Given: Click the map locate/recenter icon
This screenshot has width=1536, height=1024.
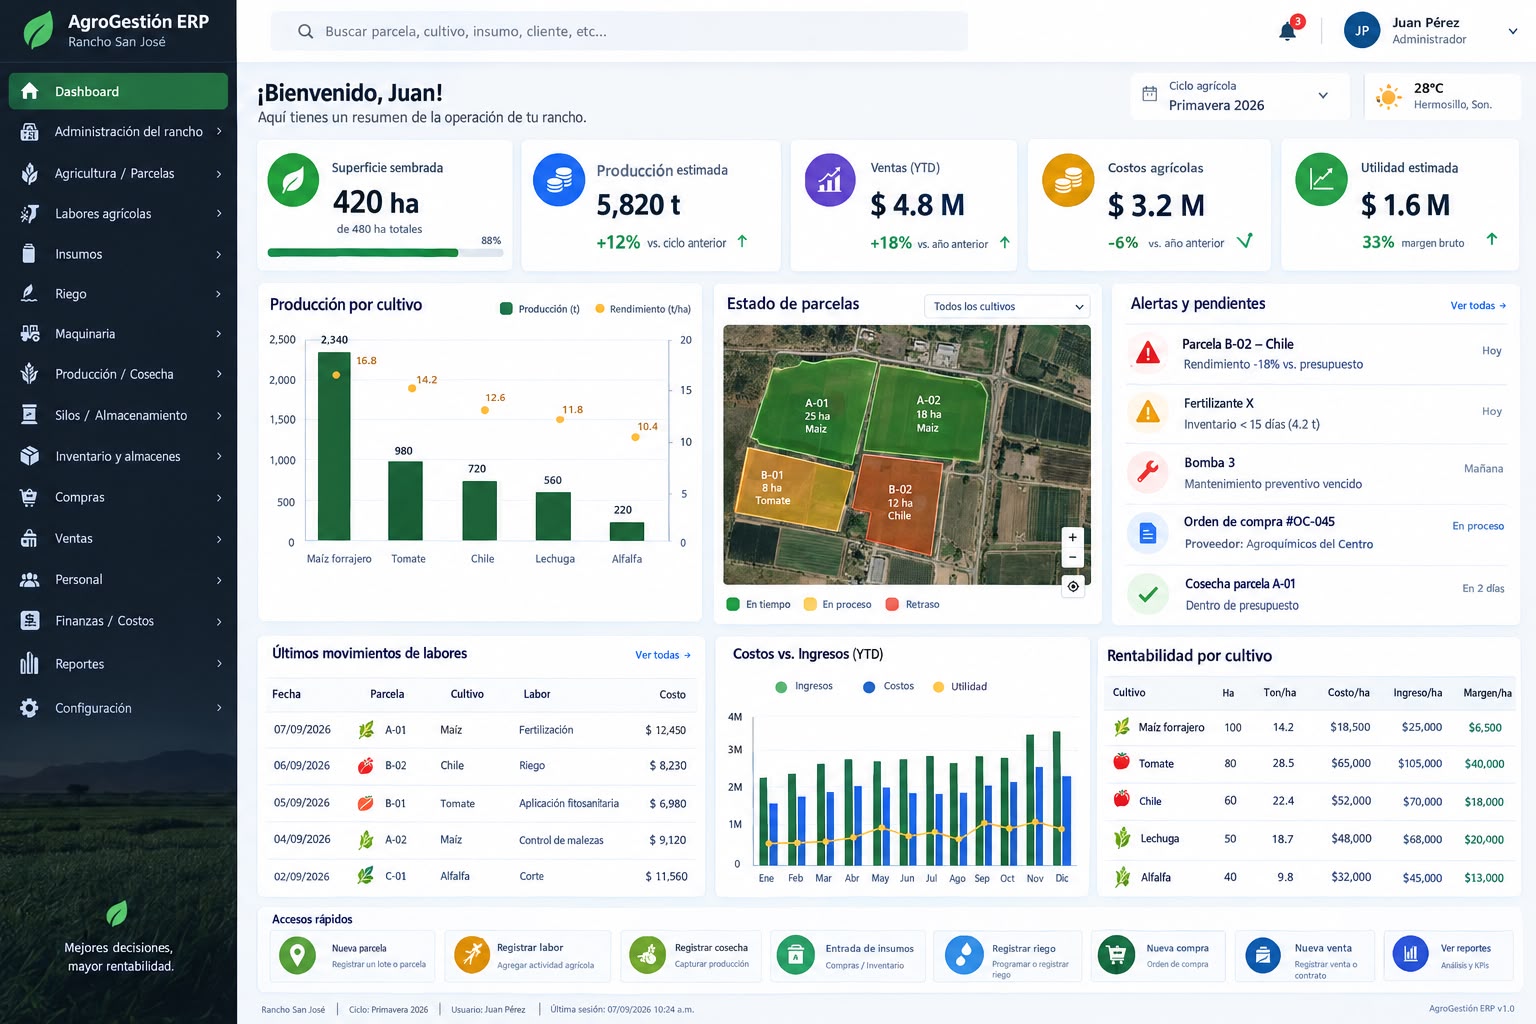Looking at the screenshot, I should click(x=1073, y=587).
